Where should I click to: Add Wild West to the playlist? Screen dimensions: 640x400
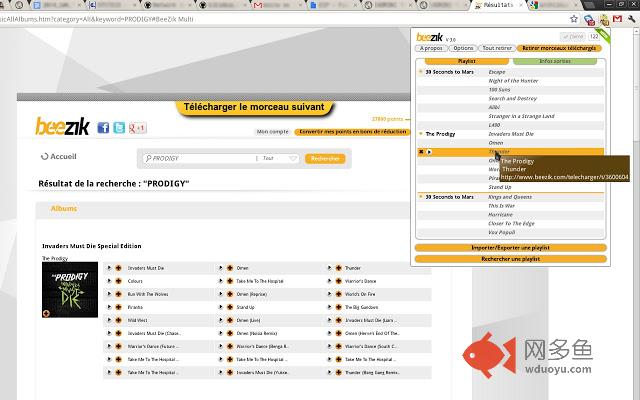[118, 320]
